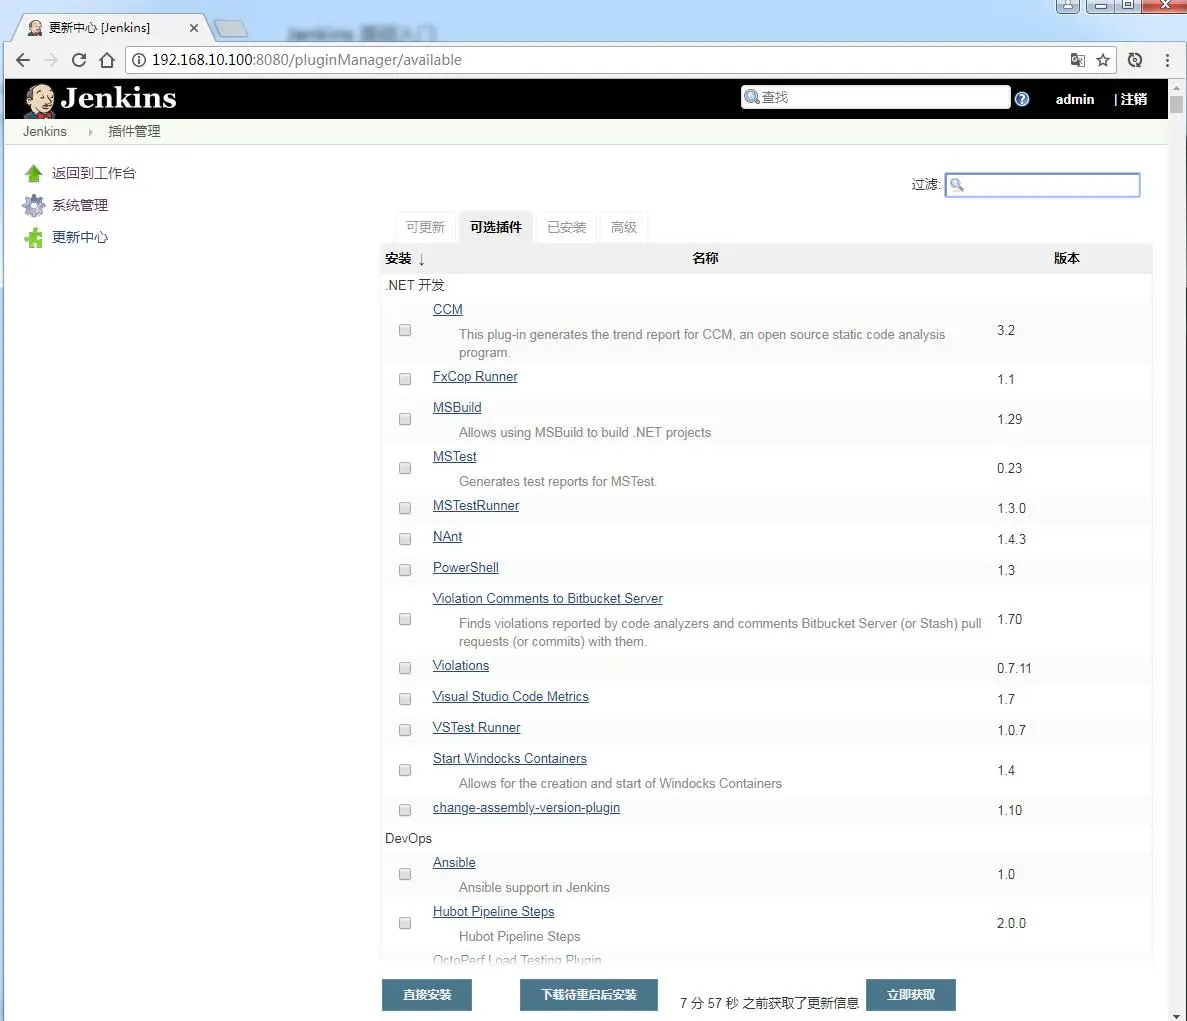This screenshot has width=1187, height=1021.
Task: Open the 高级 tab
Action: click(x=624, y=227)
